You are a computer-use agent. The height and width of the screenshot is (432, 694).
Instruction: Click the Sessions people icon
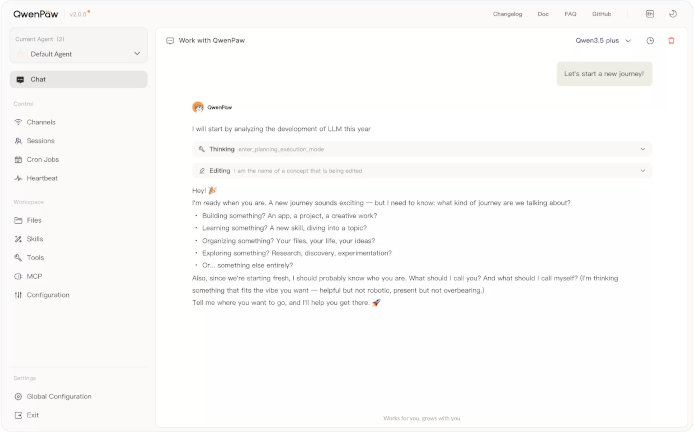tap(18, 141)
